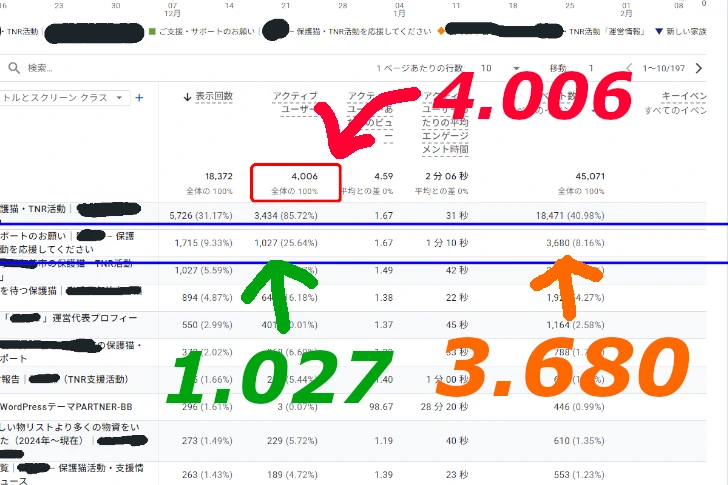Go to previous page with left chevron
728x485 pixels.
tap(628, 68)
